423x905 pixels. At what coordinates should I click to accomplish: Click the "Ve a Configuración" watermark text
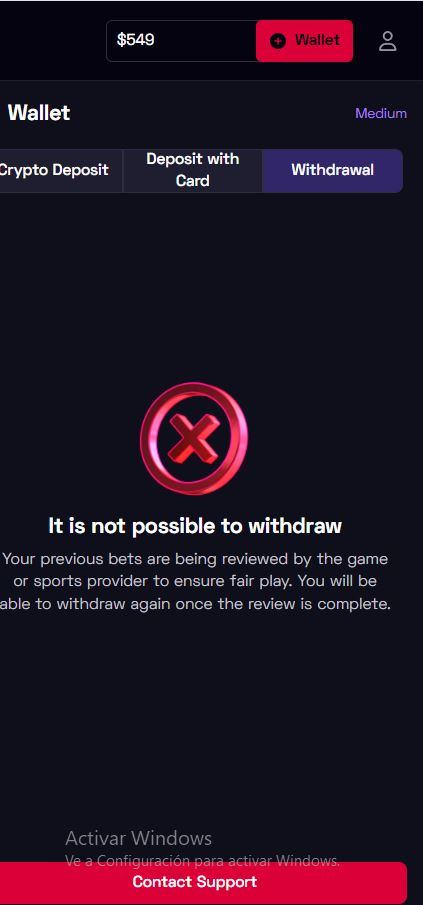click(x=203, y=861)
